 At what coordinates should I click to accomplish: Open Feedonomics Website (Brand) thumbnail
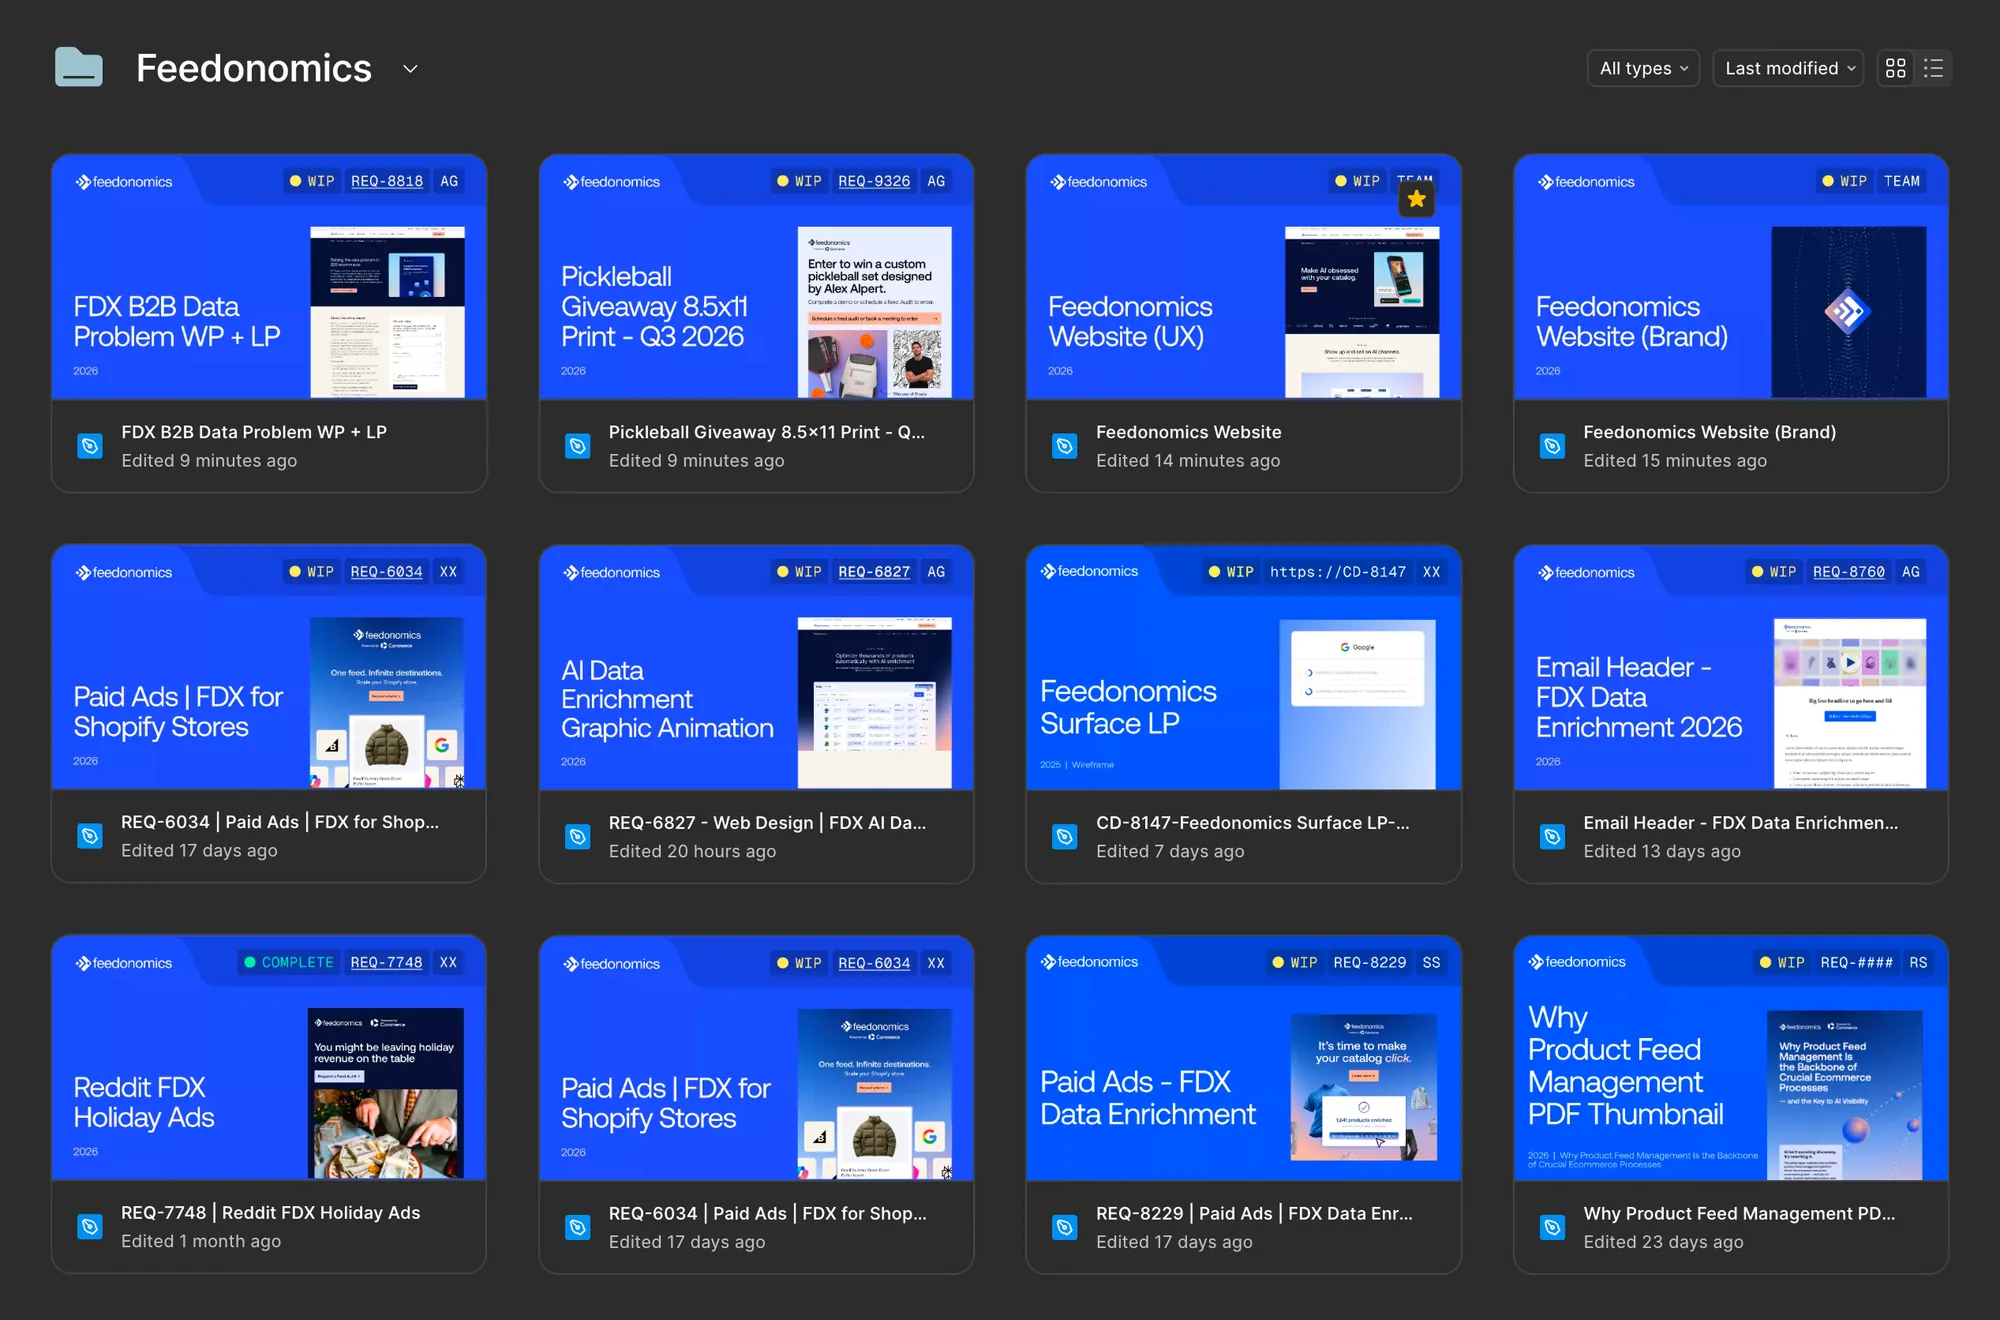point(1731,277)
